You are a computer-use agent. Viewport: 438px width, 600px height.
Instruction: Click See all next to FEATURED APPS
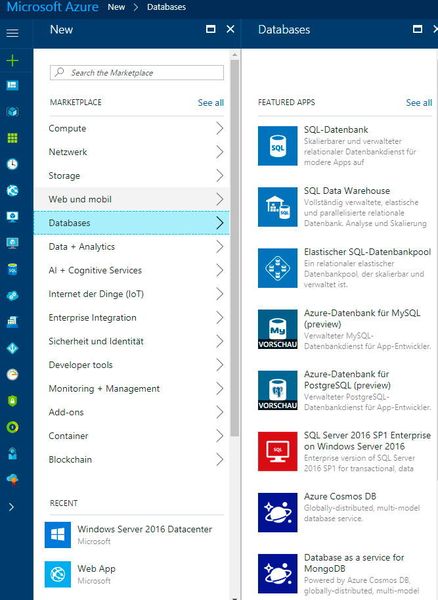(x=419, y=103)
